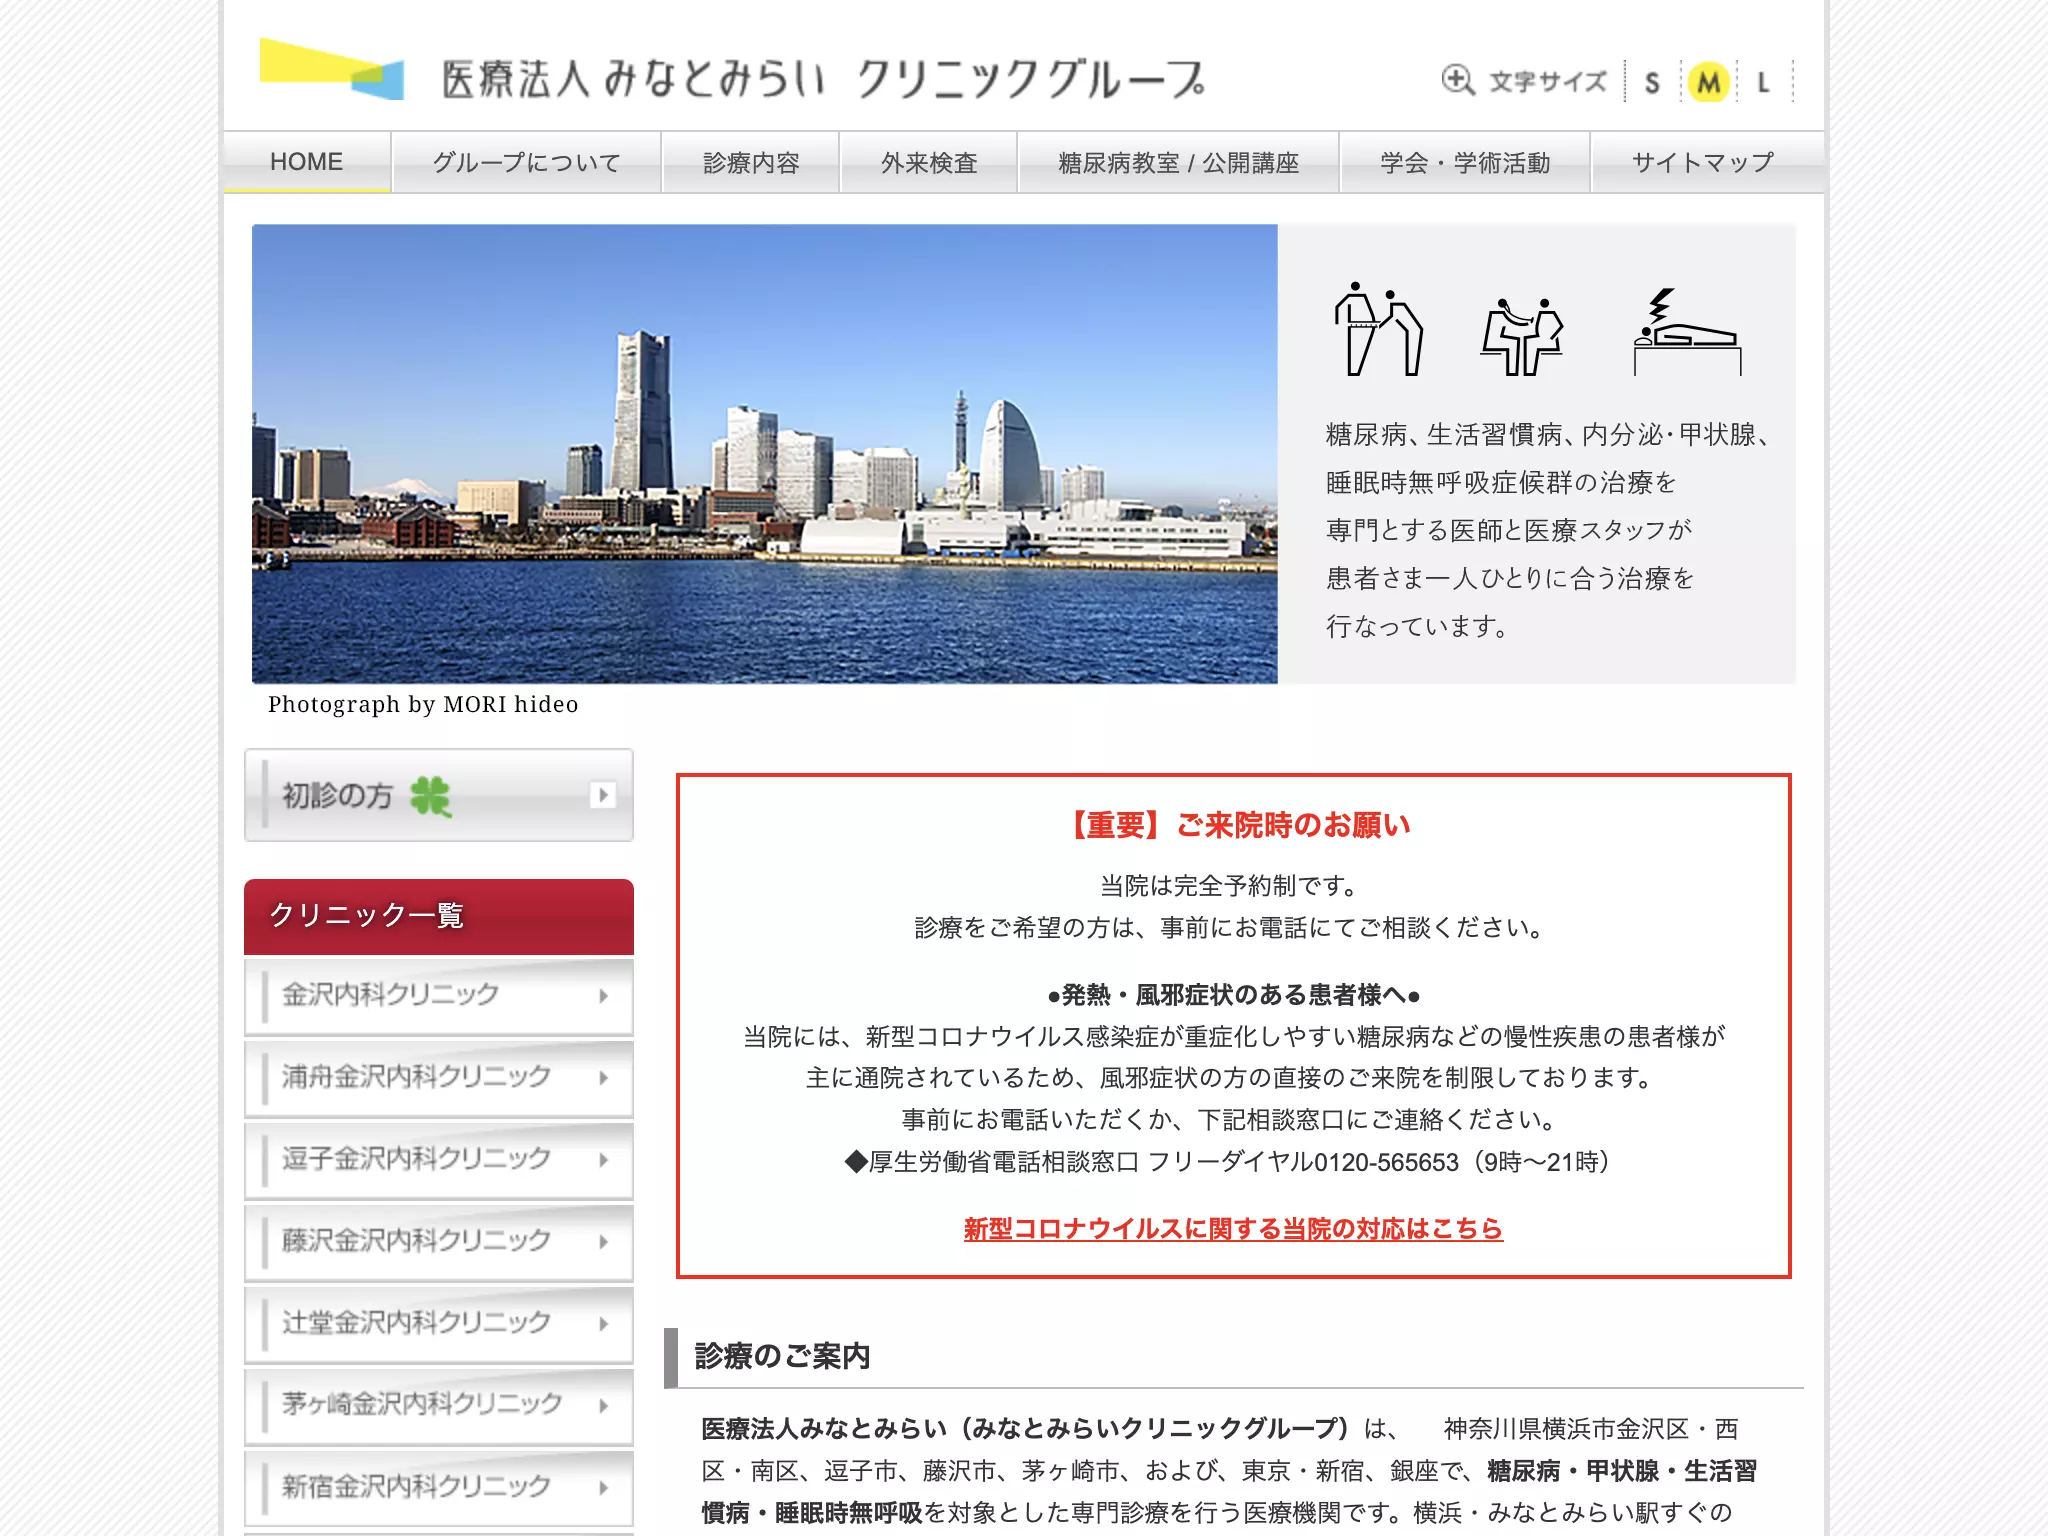Select 学会・学術活動 in the navigation bar

click(1465, 162)
